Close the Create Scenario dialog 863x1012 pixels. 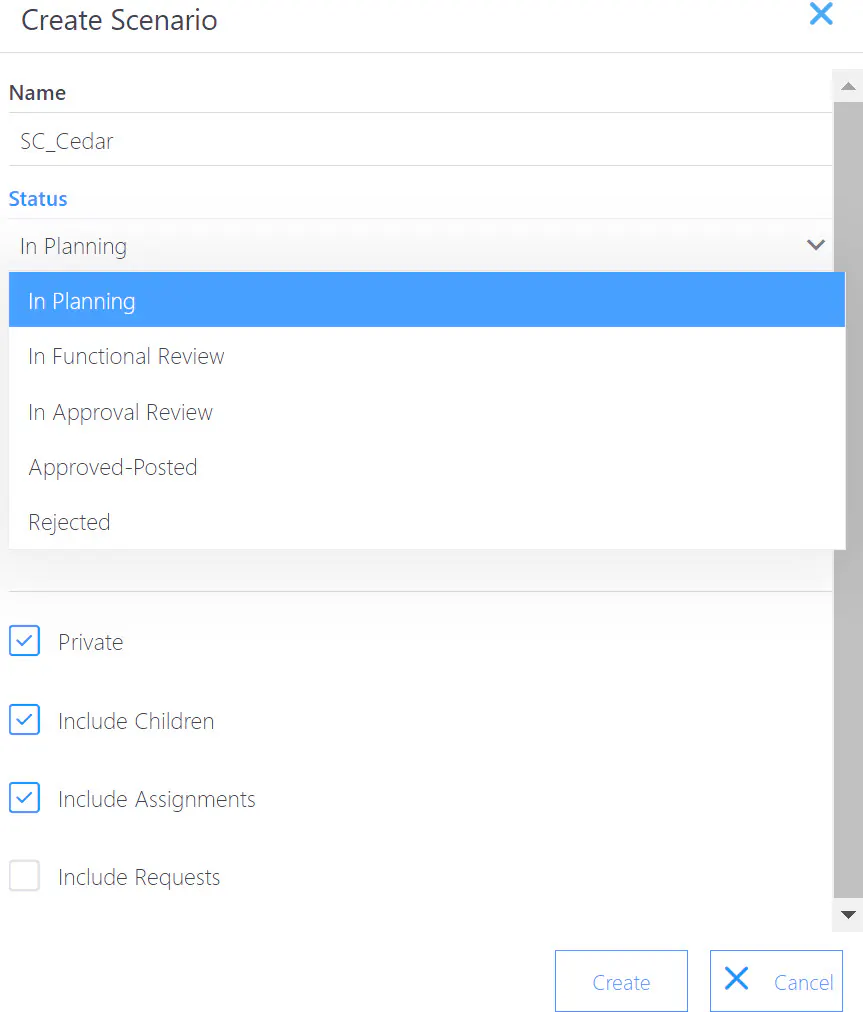click(x=821, y=14)
